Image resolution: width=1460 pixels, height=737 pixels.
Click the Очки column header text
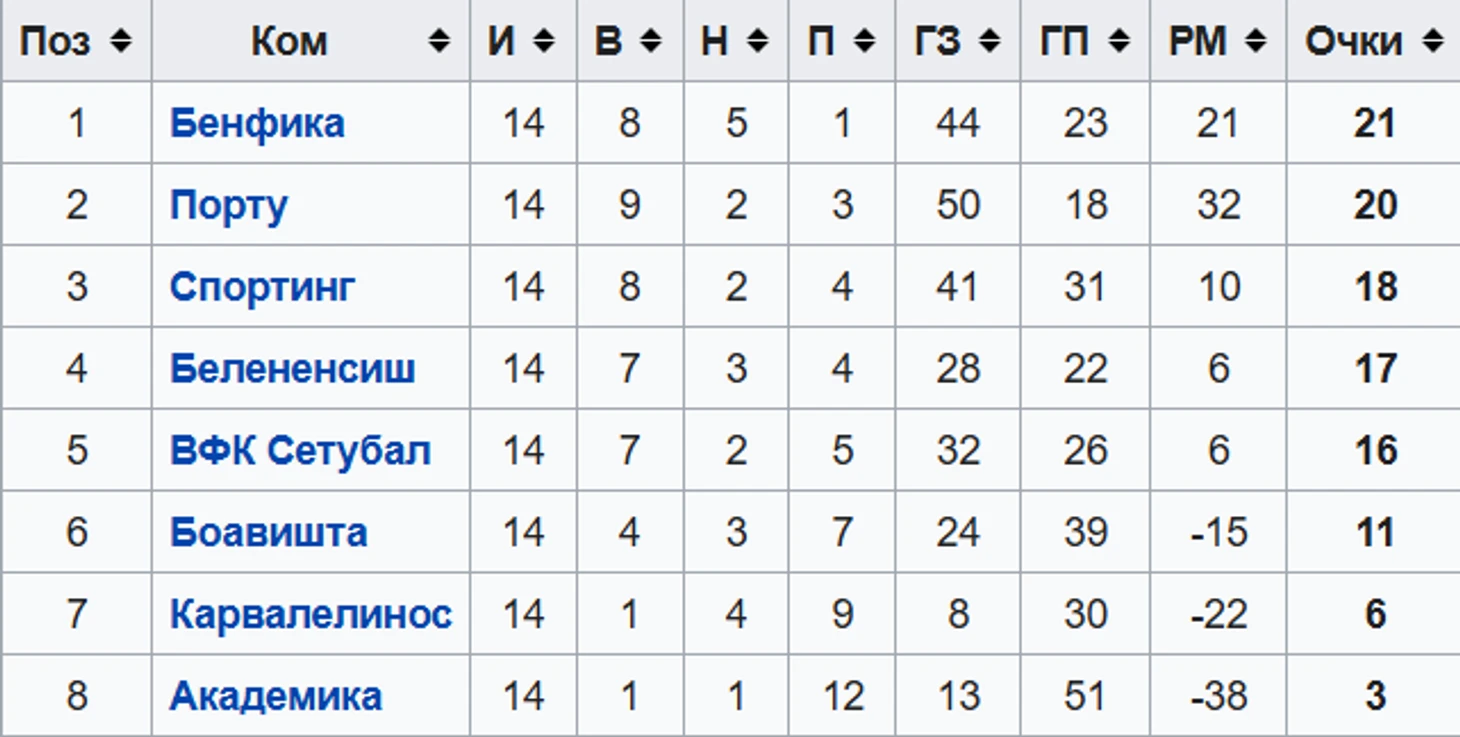click(x=1353, y=42)
